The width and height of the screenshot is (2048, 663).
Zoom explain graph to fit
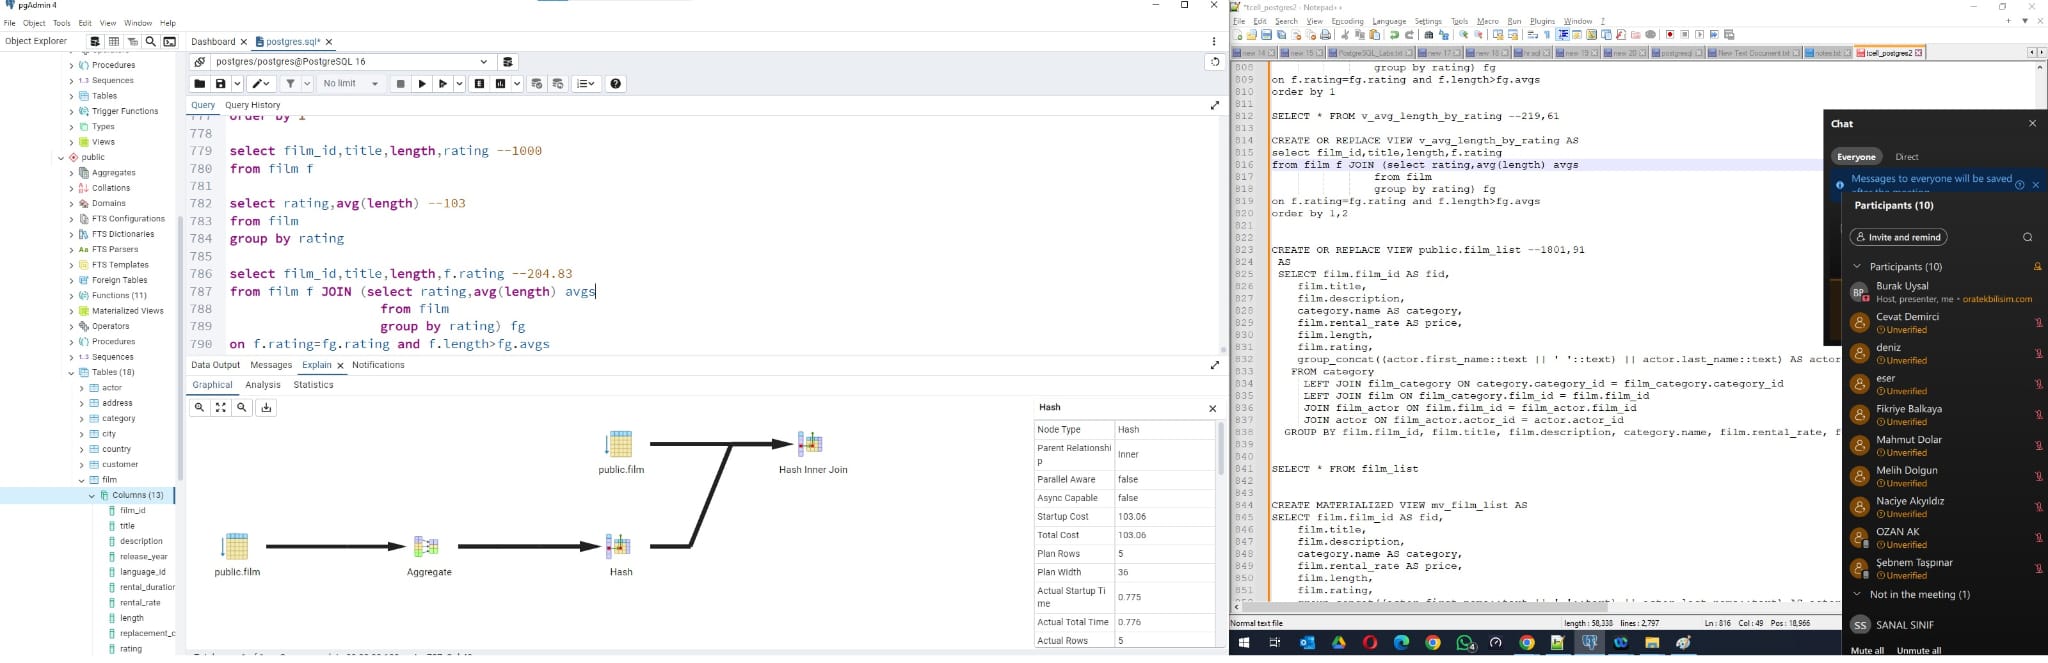click(221, 407)
